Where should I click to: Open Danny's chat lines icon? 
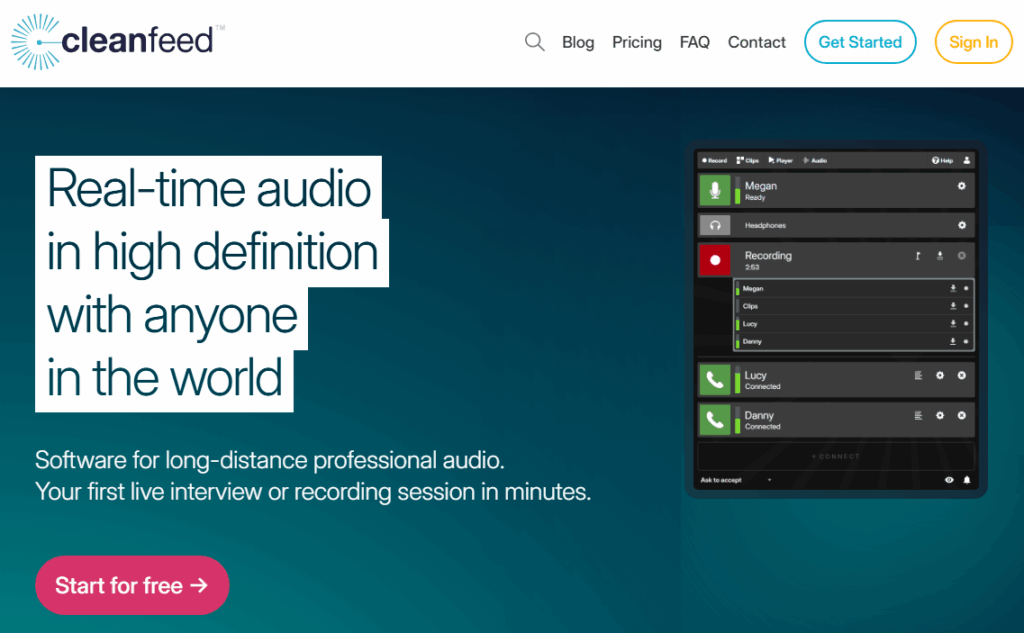pyautogui.click(x=918, y=415)
